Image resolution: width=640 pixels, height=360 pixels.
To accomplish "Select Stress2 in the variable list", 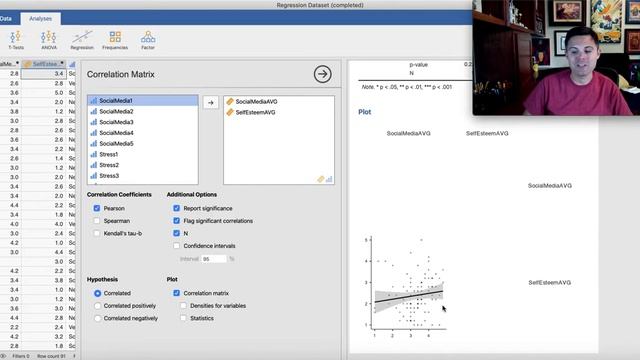I will [142, 165].
